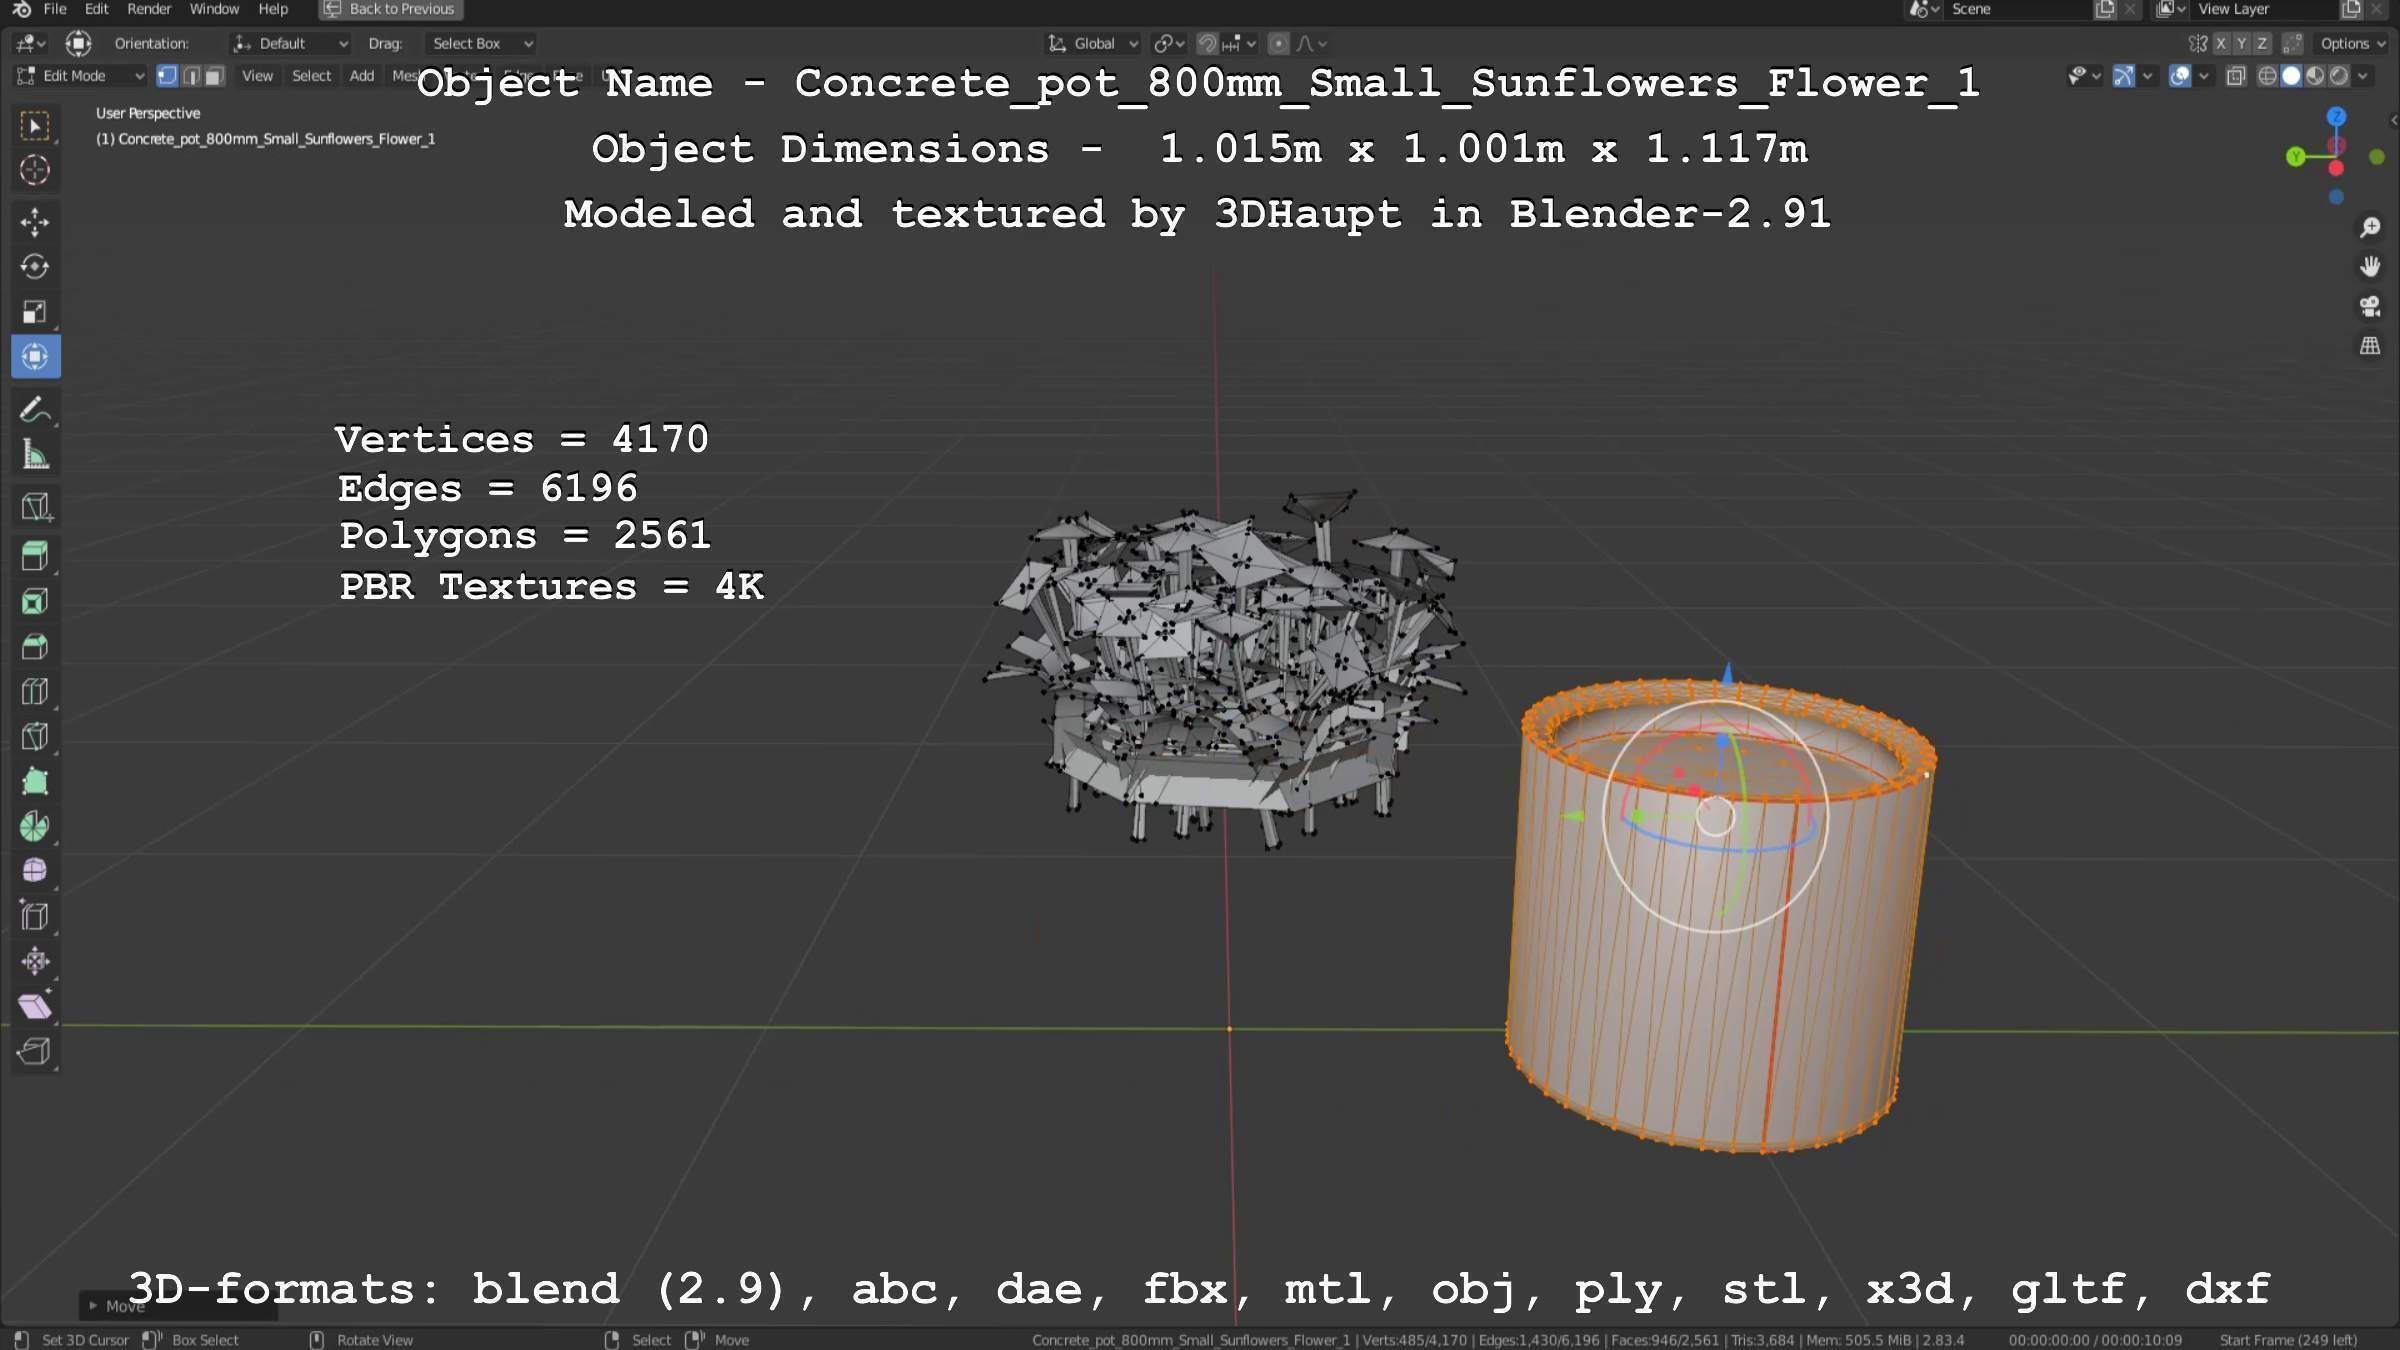Select the Rip Region tool
The image size is (2400, 1350).
(x=35, y=1051)
